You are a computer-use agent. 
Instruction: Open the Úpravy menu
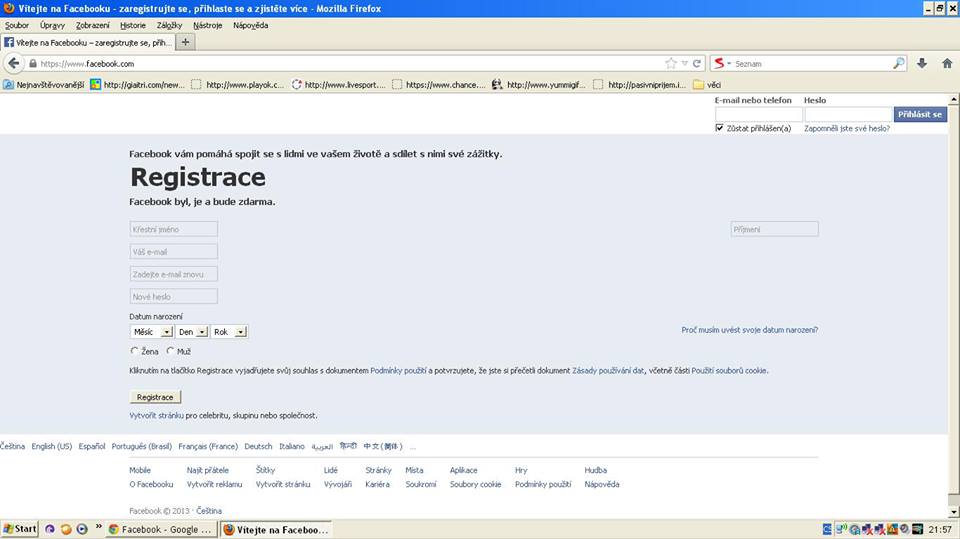[x=52, y=25]
